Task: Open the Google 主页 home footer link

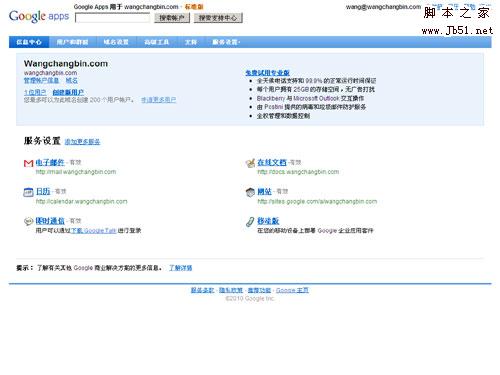Action: pos(292,290)
